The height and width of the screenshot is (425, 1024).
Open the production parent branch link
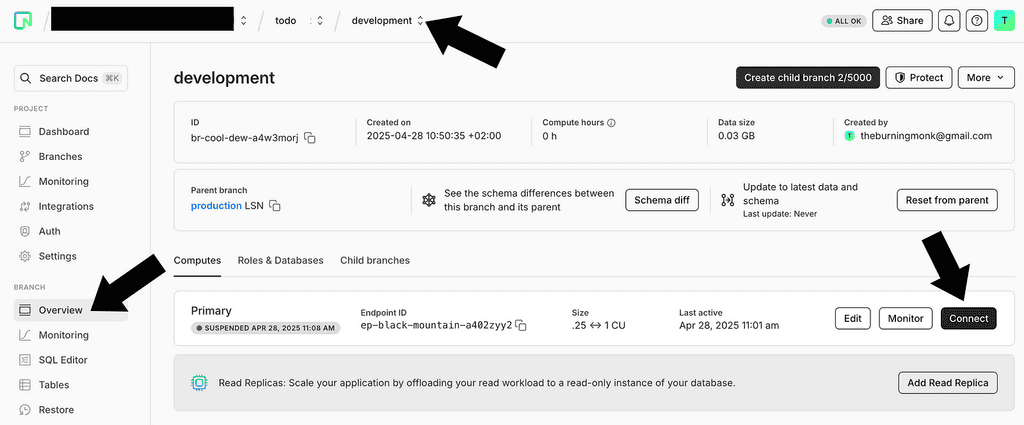point(216,206)
